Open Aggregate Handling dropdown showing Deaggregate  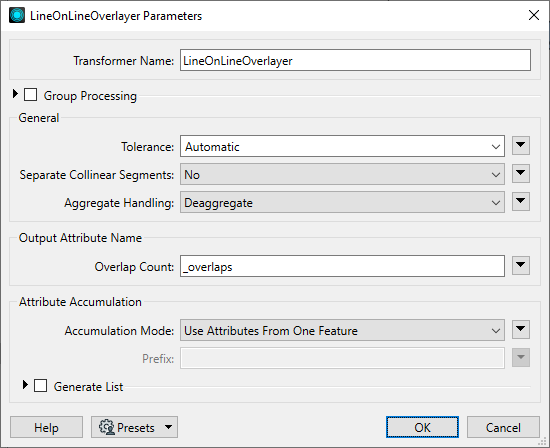[x=342, y=202]
